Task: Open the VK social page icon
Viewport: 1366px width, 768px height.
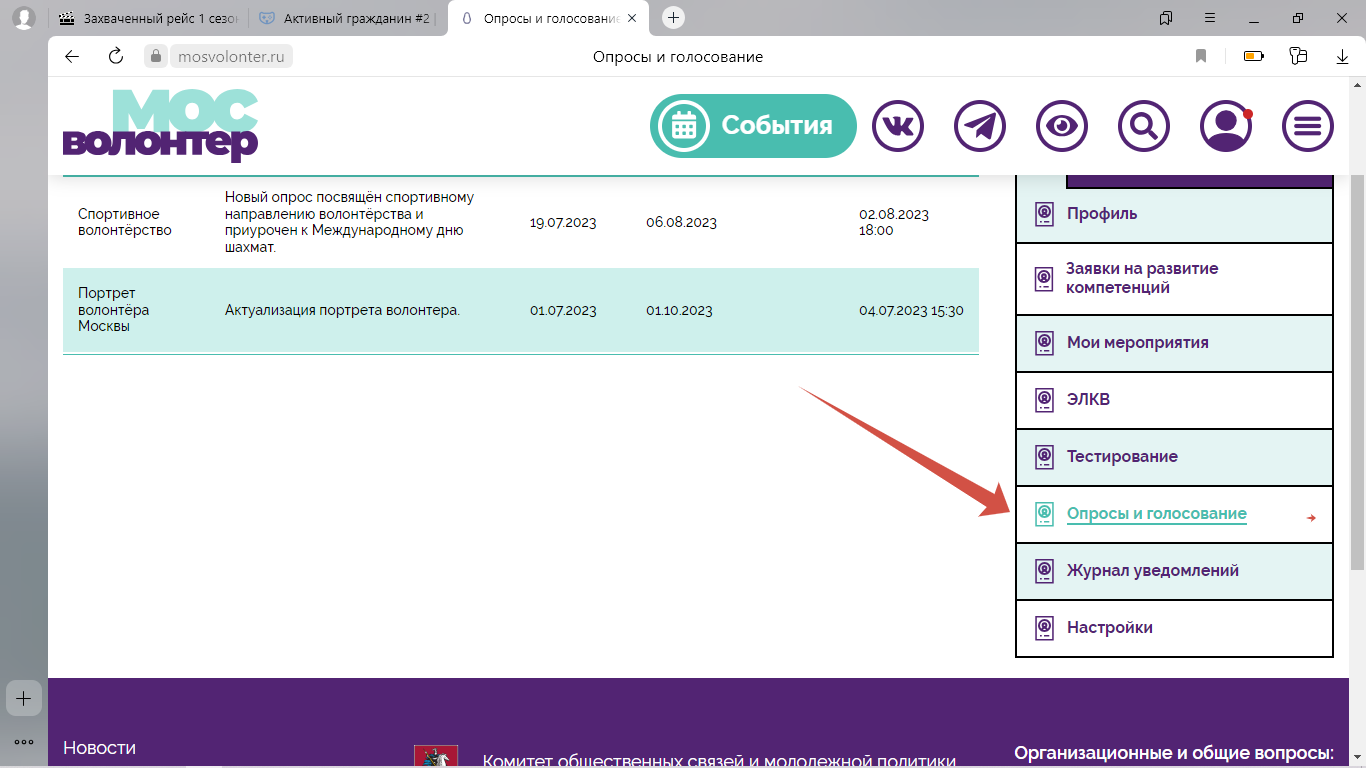Action: tap(898, 126)
